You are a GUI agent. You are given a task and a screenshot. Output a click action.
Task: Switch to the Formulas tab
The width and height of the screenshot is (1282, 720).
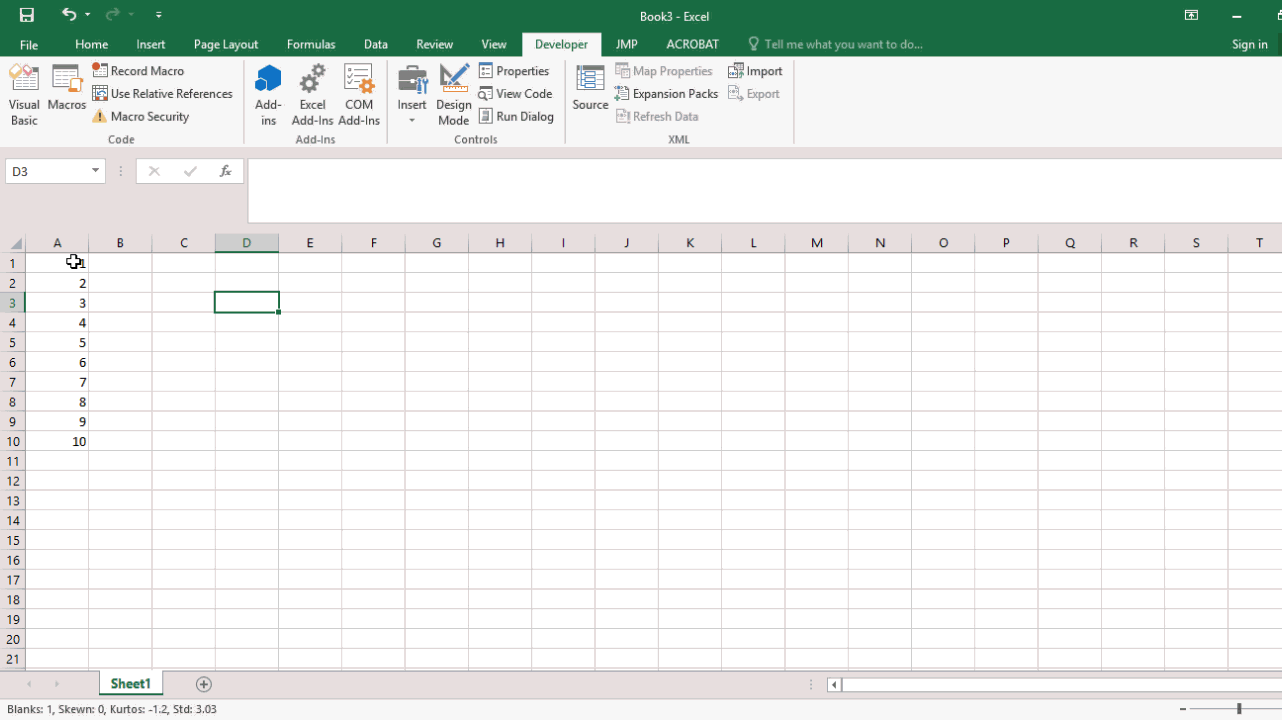(x=311, y=44)
